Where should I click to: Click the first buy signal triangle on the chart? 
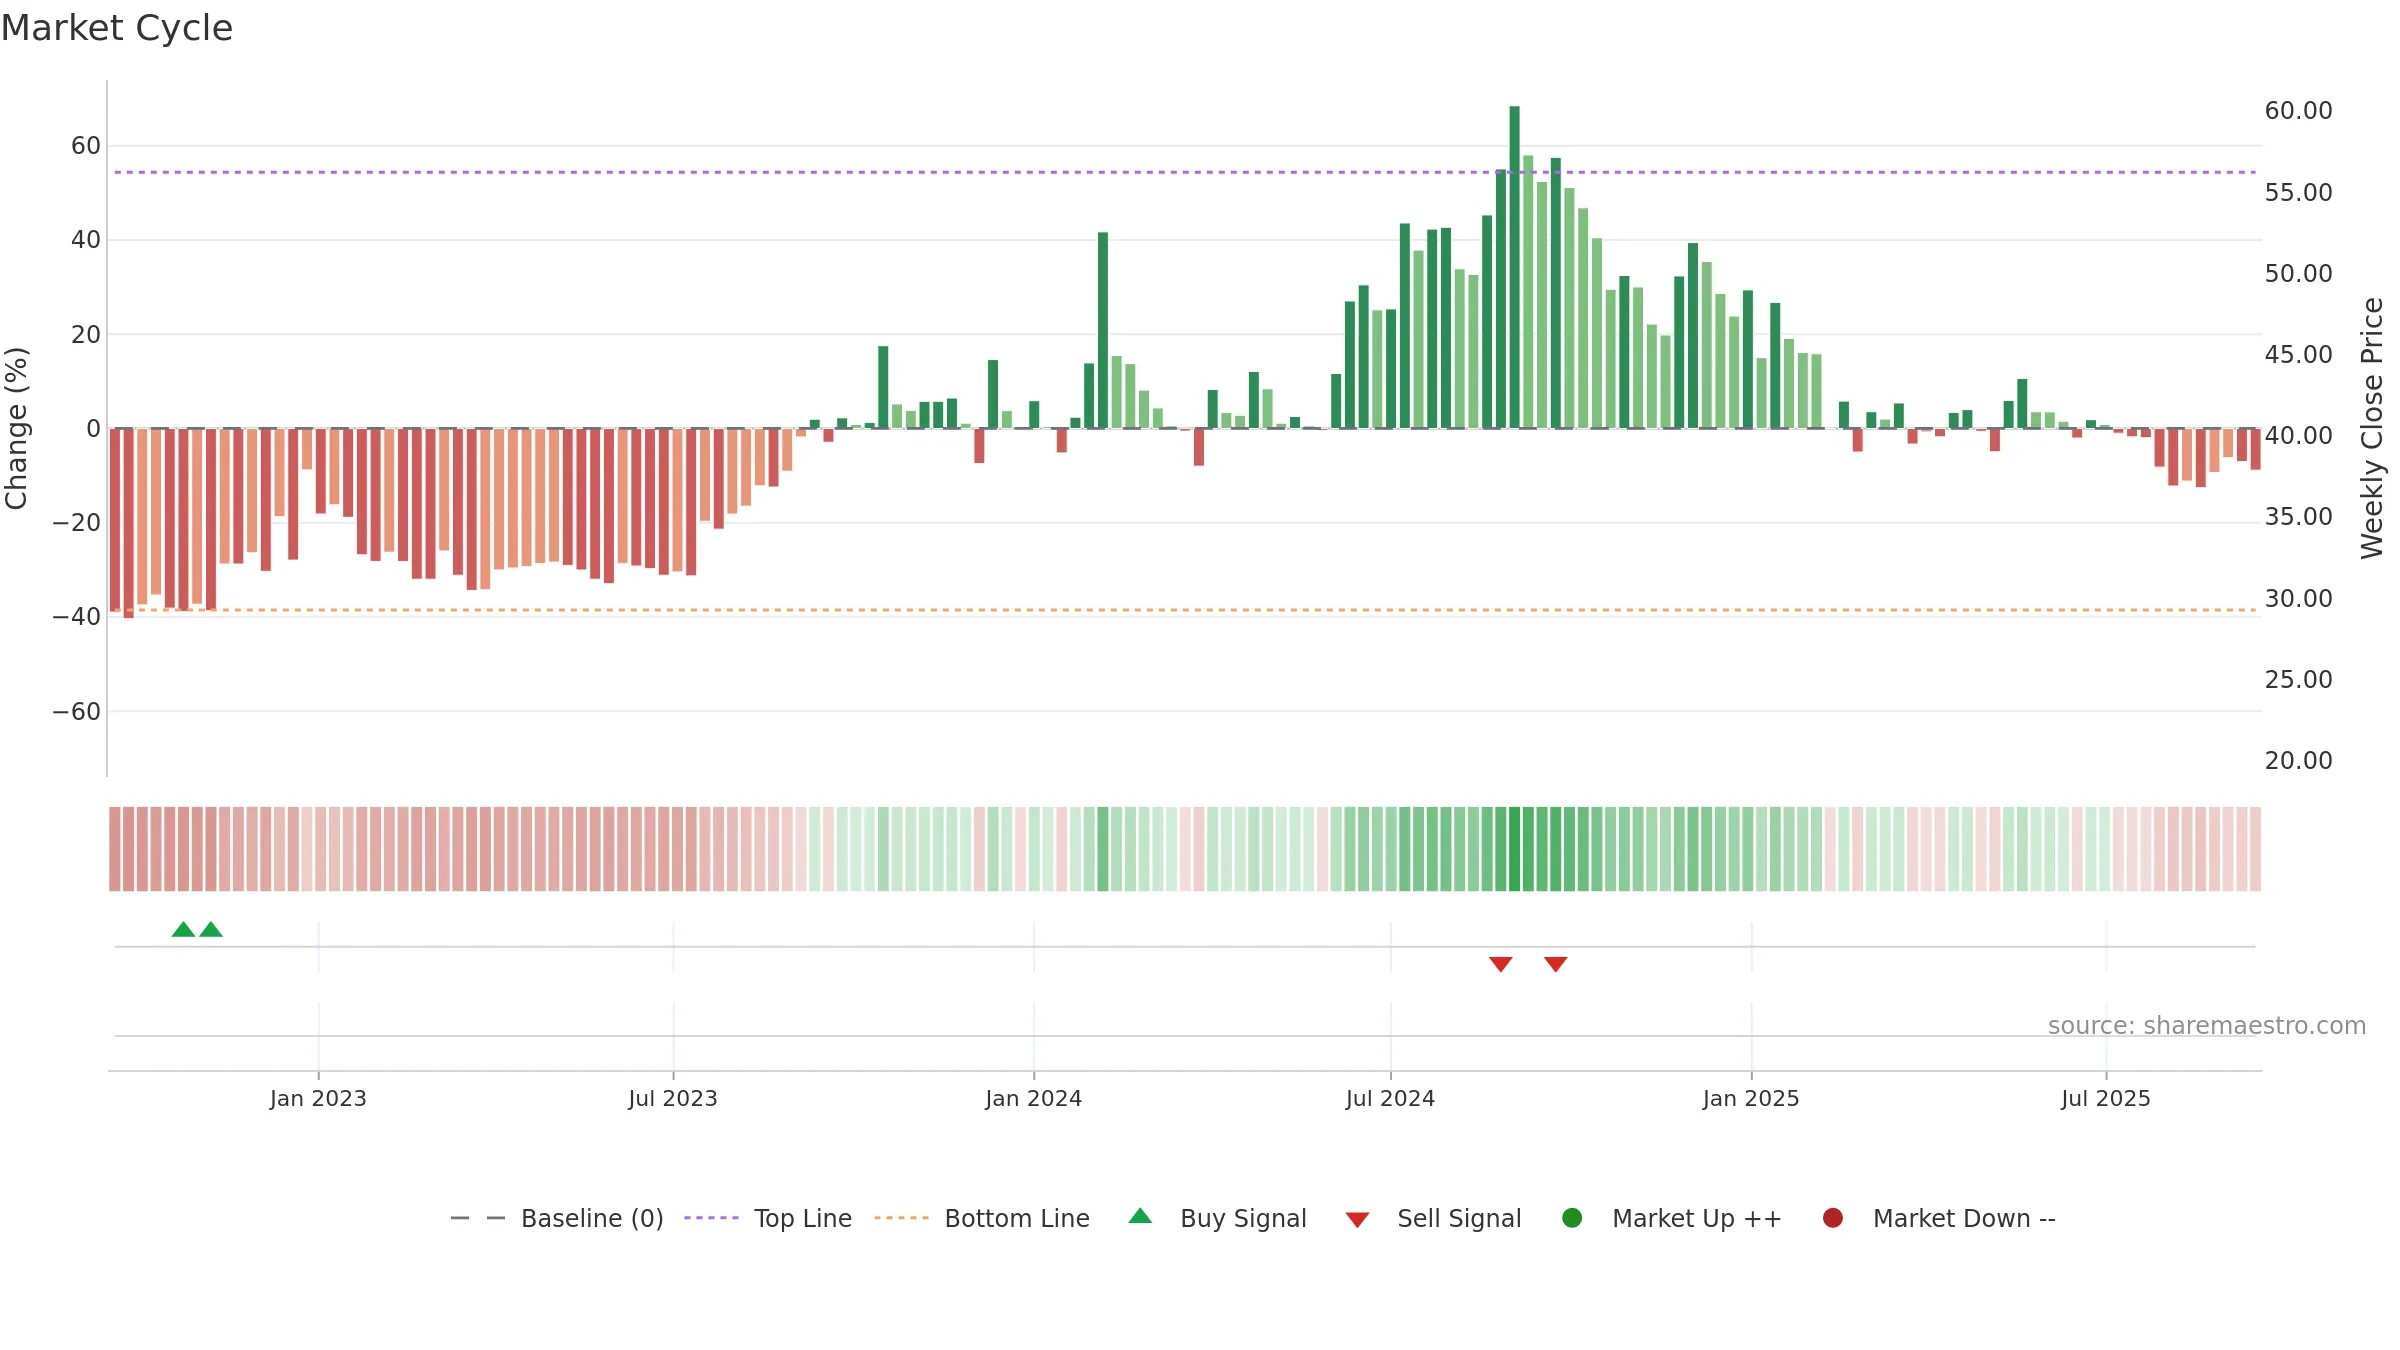(183, 930)
